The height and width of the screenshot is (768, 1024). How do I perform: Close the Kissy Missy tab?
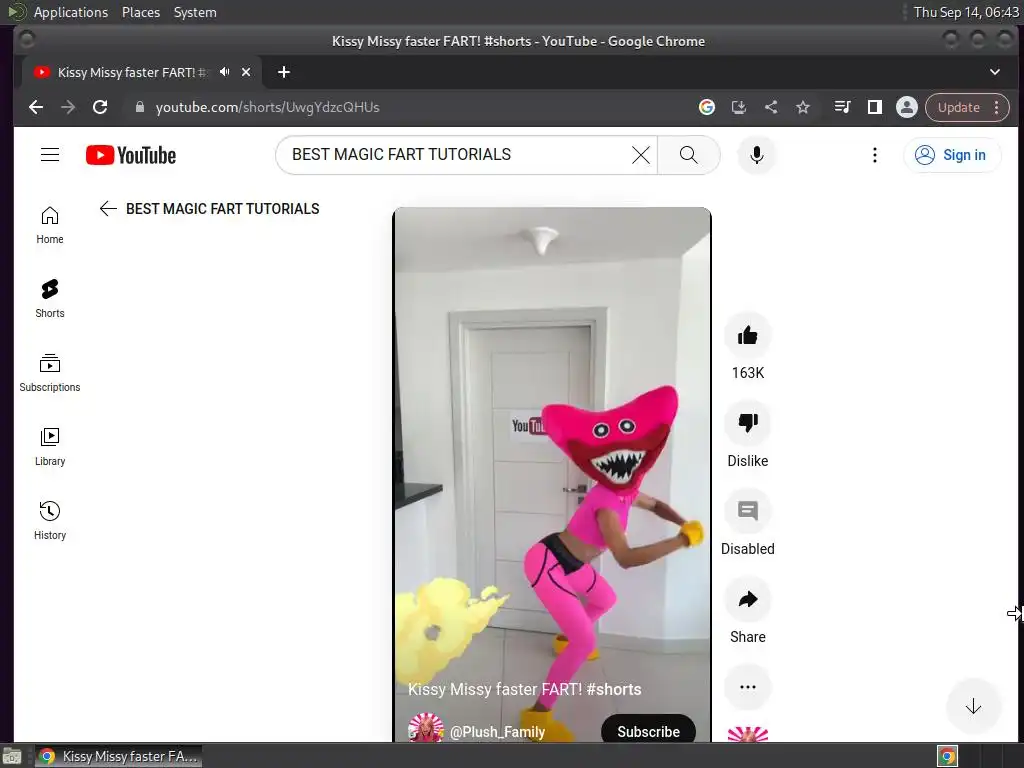(246, 72)
